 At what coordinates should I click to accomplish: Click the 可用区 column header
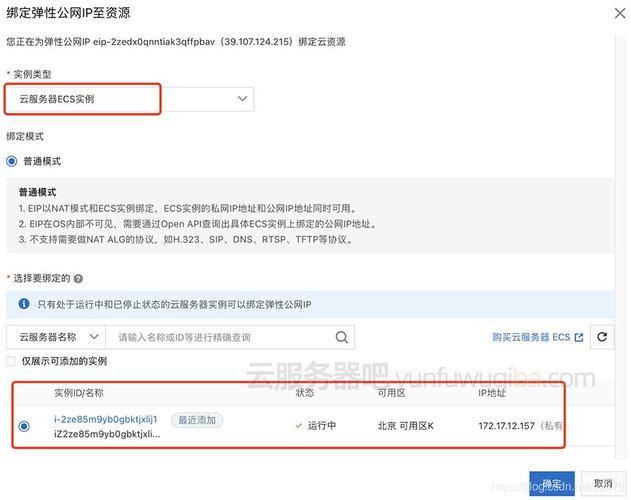click(391, 393)
